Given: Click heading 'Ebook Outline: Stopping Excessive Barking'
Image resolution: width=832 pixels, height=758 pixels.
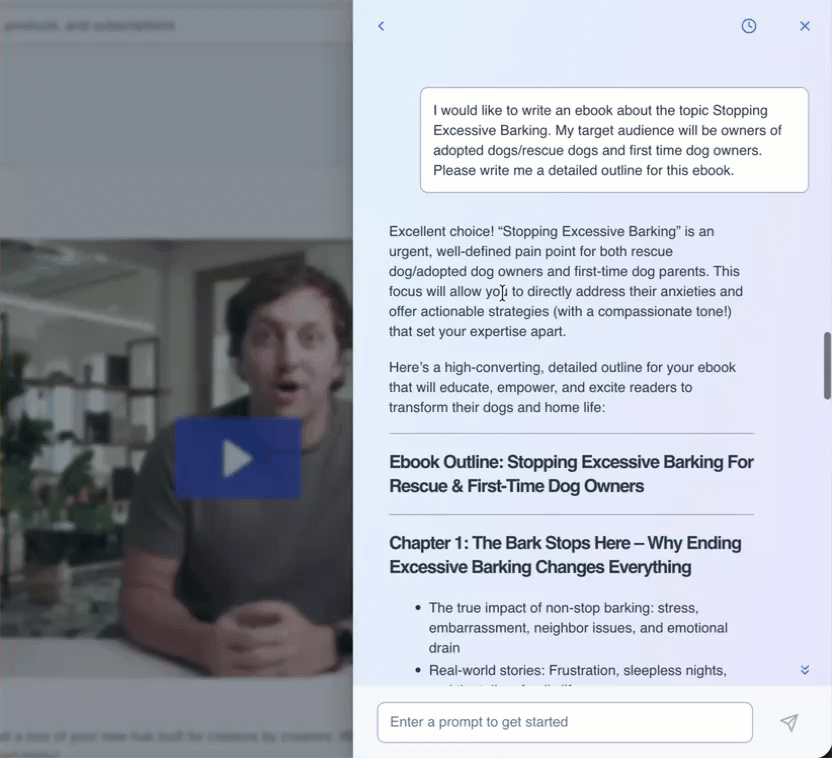Looking at the screenshot, I should point(571,474).
